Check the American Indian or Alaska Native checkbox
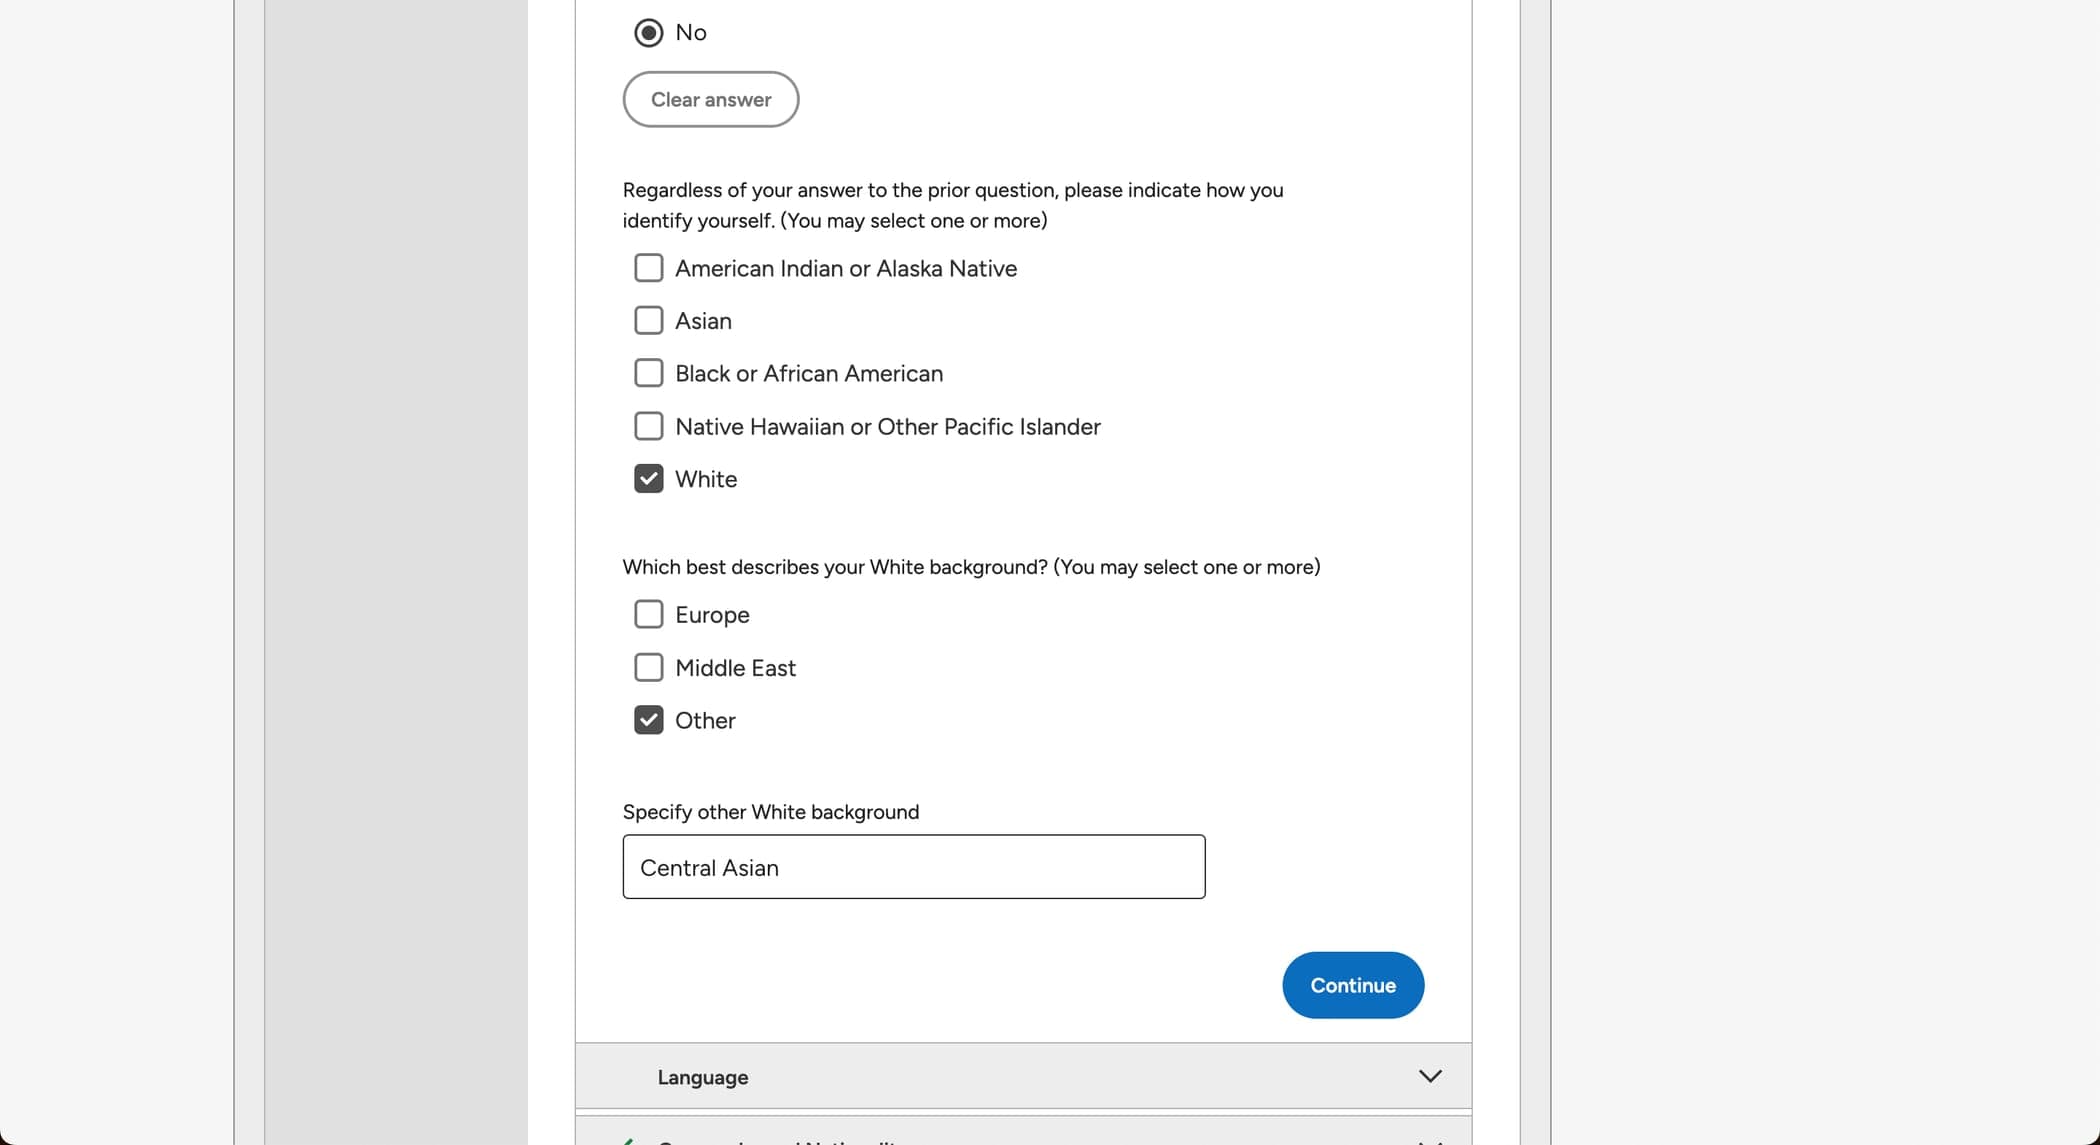The image size is (2100, 1145). click(x=648, y=268)
